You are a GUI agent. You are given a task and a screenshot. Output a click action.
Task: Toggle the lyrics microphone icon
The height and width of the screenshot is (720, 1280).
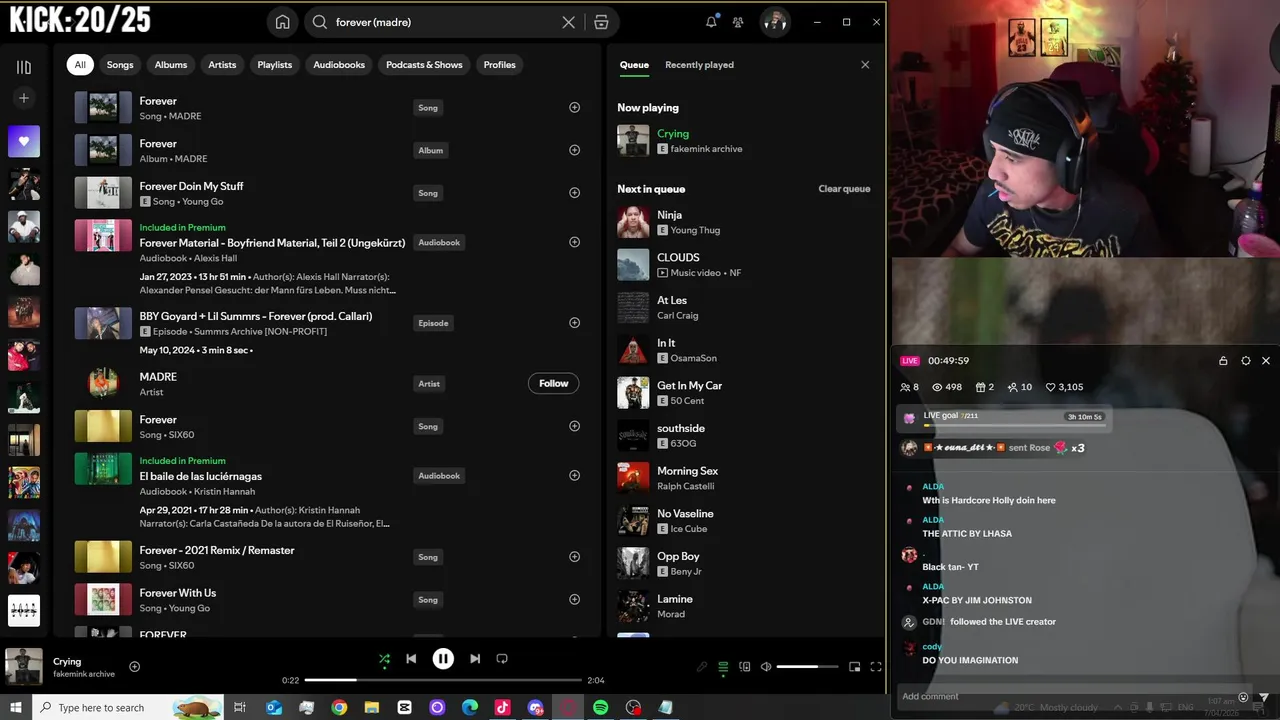point(702,667)
